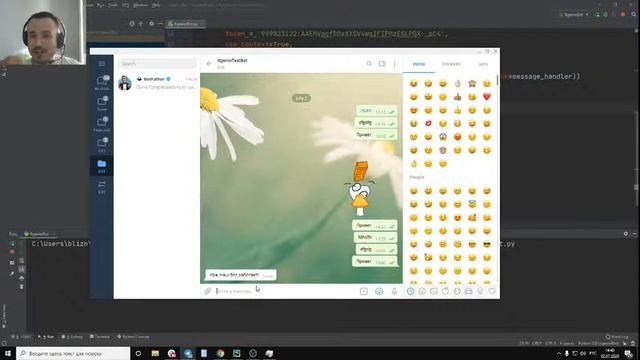Jump to Symbols emoji category heart icon
This screenshot has height=360, width=640.
pos(492,291)
